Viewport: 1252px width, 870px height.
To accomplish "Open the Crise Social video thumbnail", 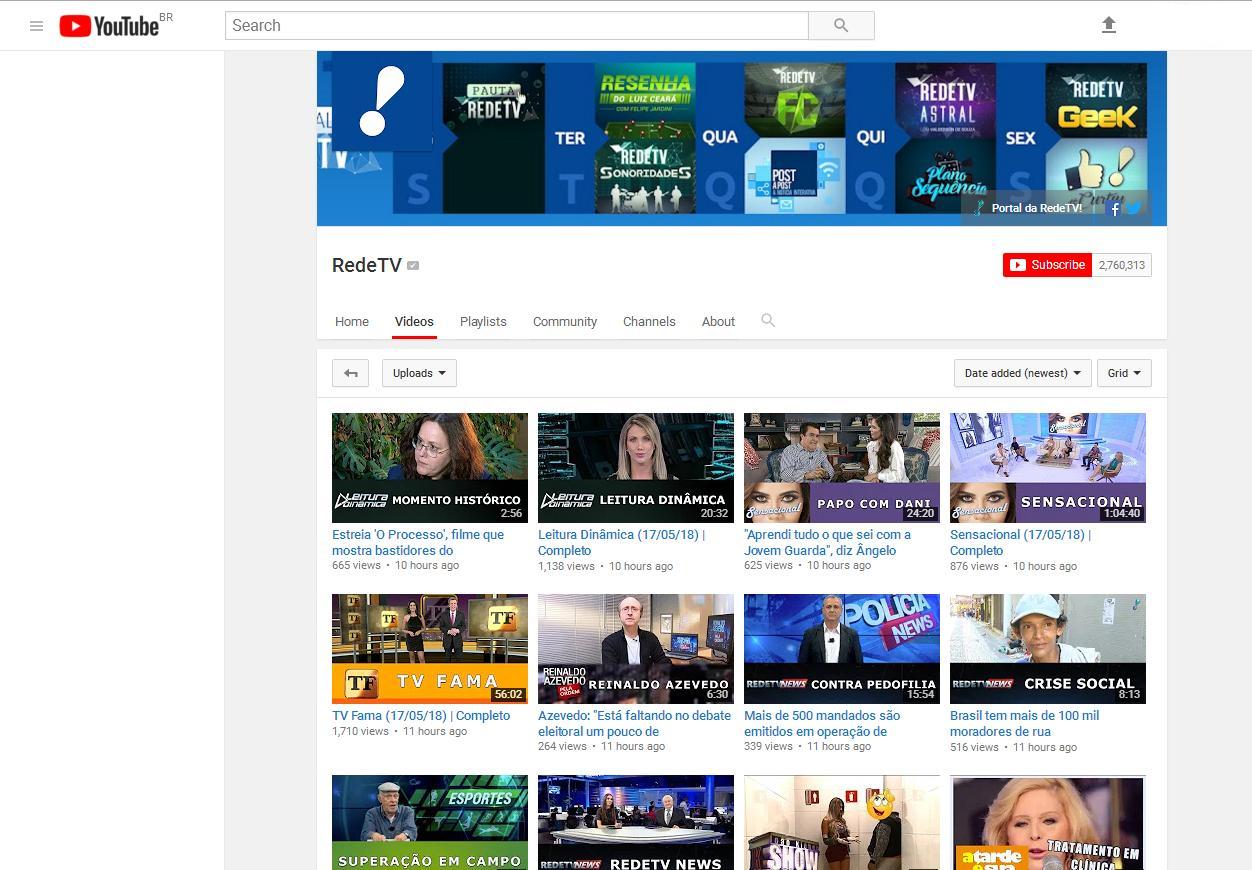I will coord(1047,648).
